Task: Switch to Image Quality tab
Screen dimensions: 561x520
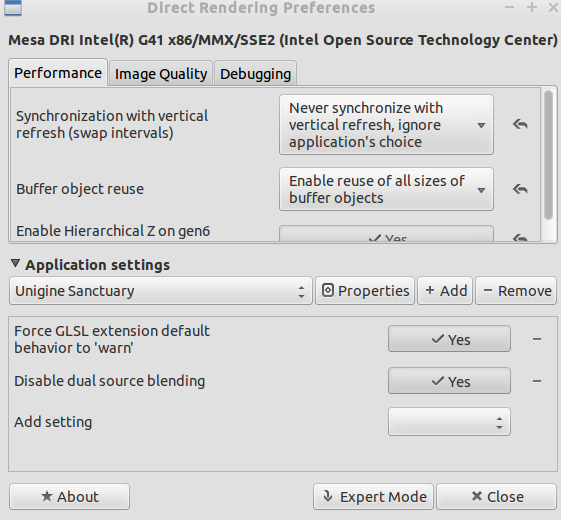Action: (161, 74)
